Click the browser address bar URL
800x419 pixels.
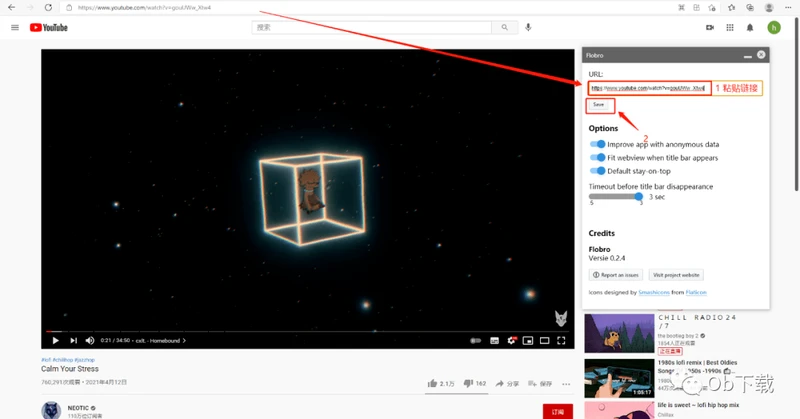click(x=144, y=8)
